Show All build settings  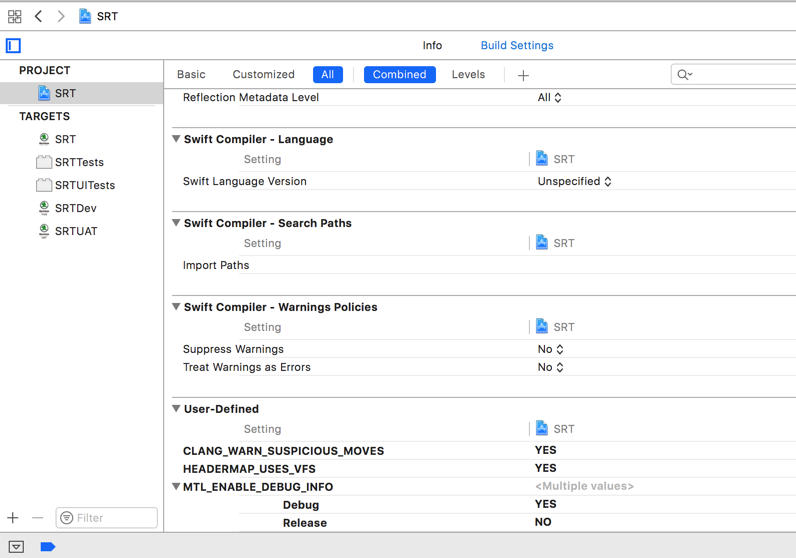327,75
